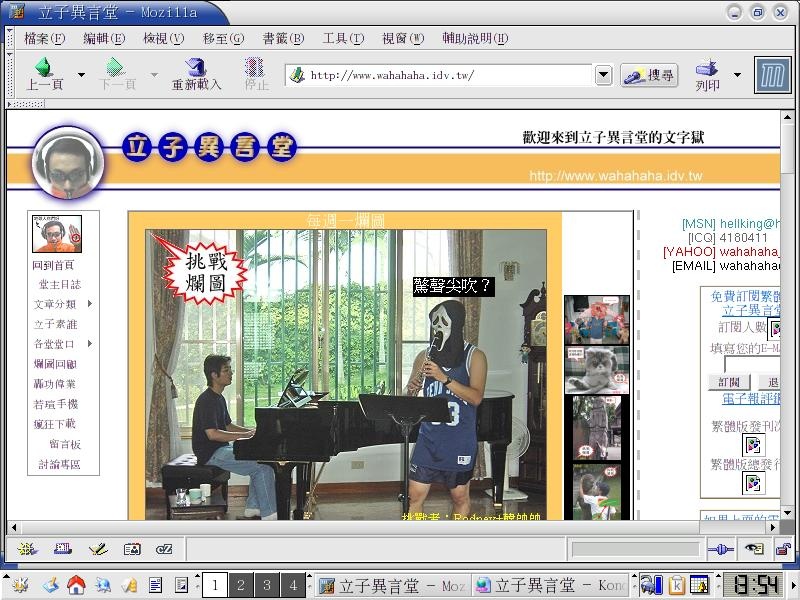This screenshot has height=600, width=800.
Task: Expand the 文章分類 submenu arrow
Action: [x=90, y=304]
